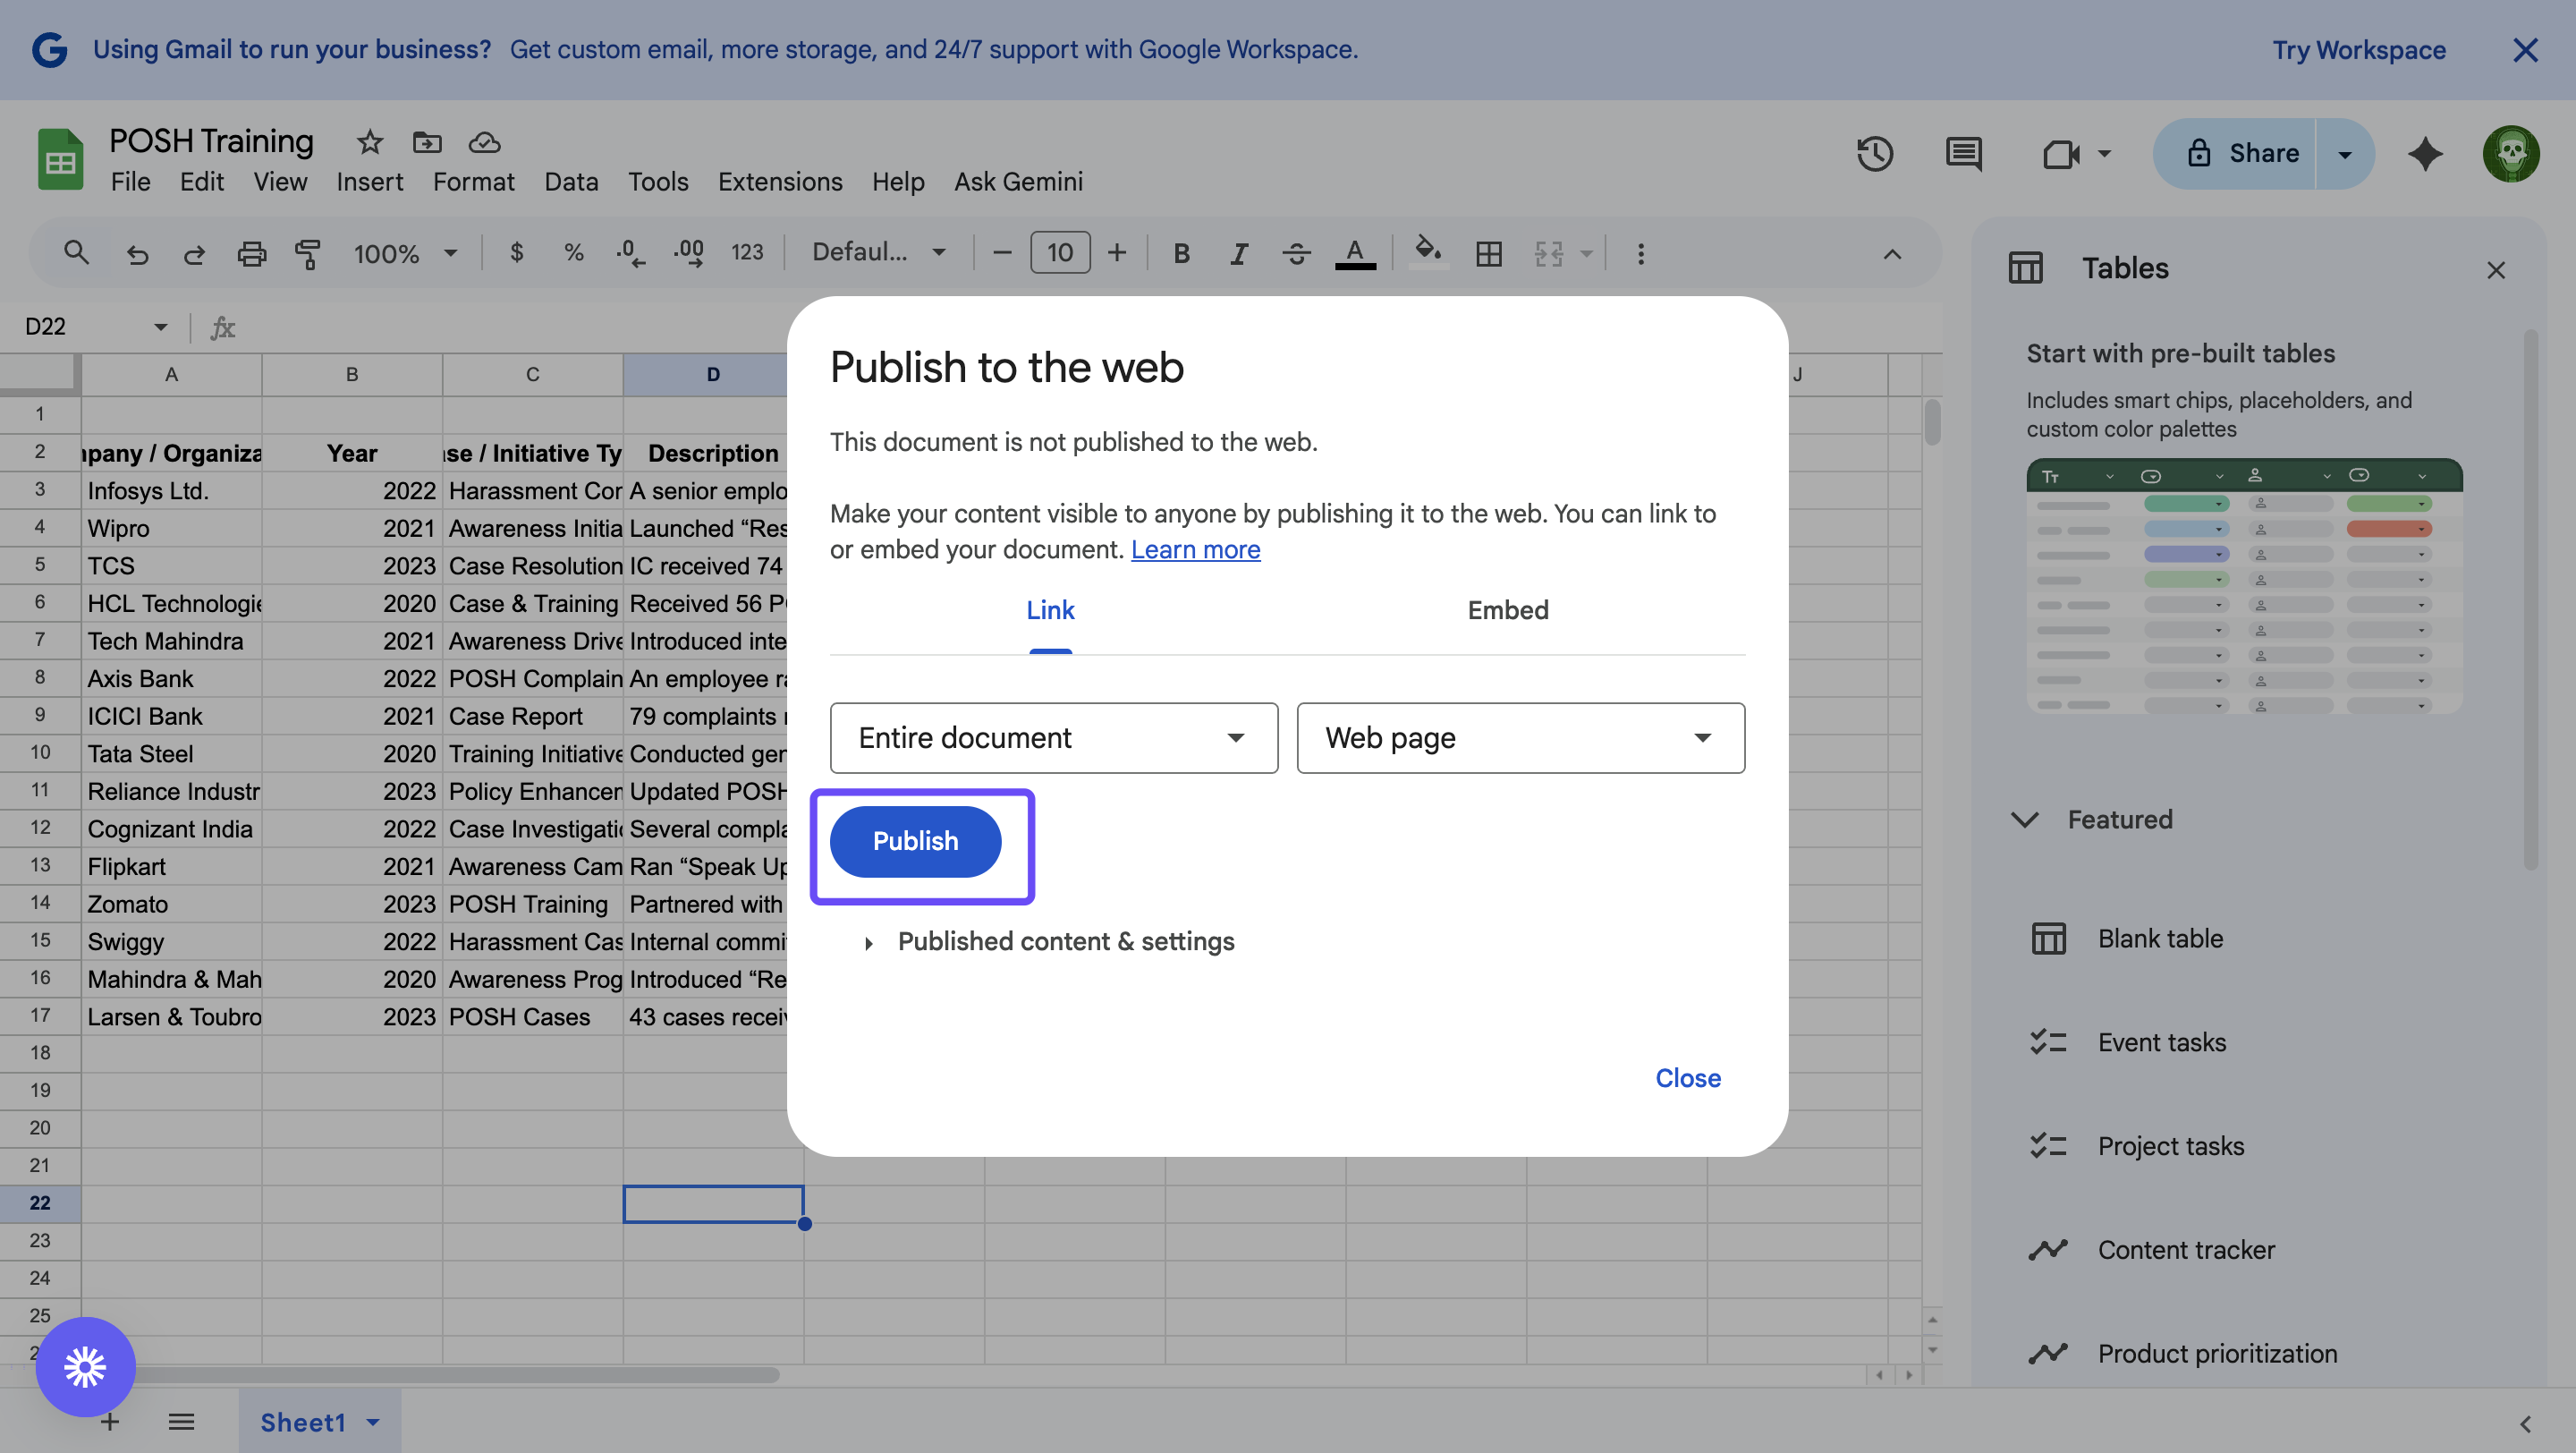Click the paint format roller icon
The width and height of the screenshot is (2576, 1453).
point(308,253)
